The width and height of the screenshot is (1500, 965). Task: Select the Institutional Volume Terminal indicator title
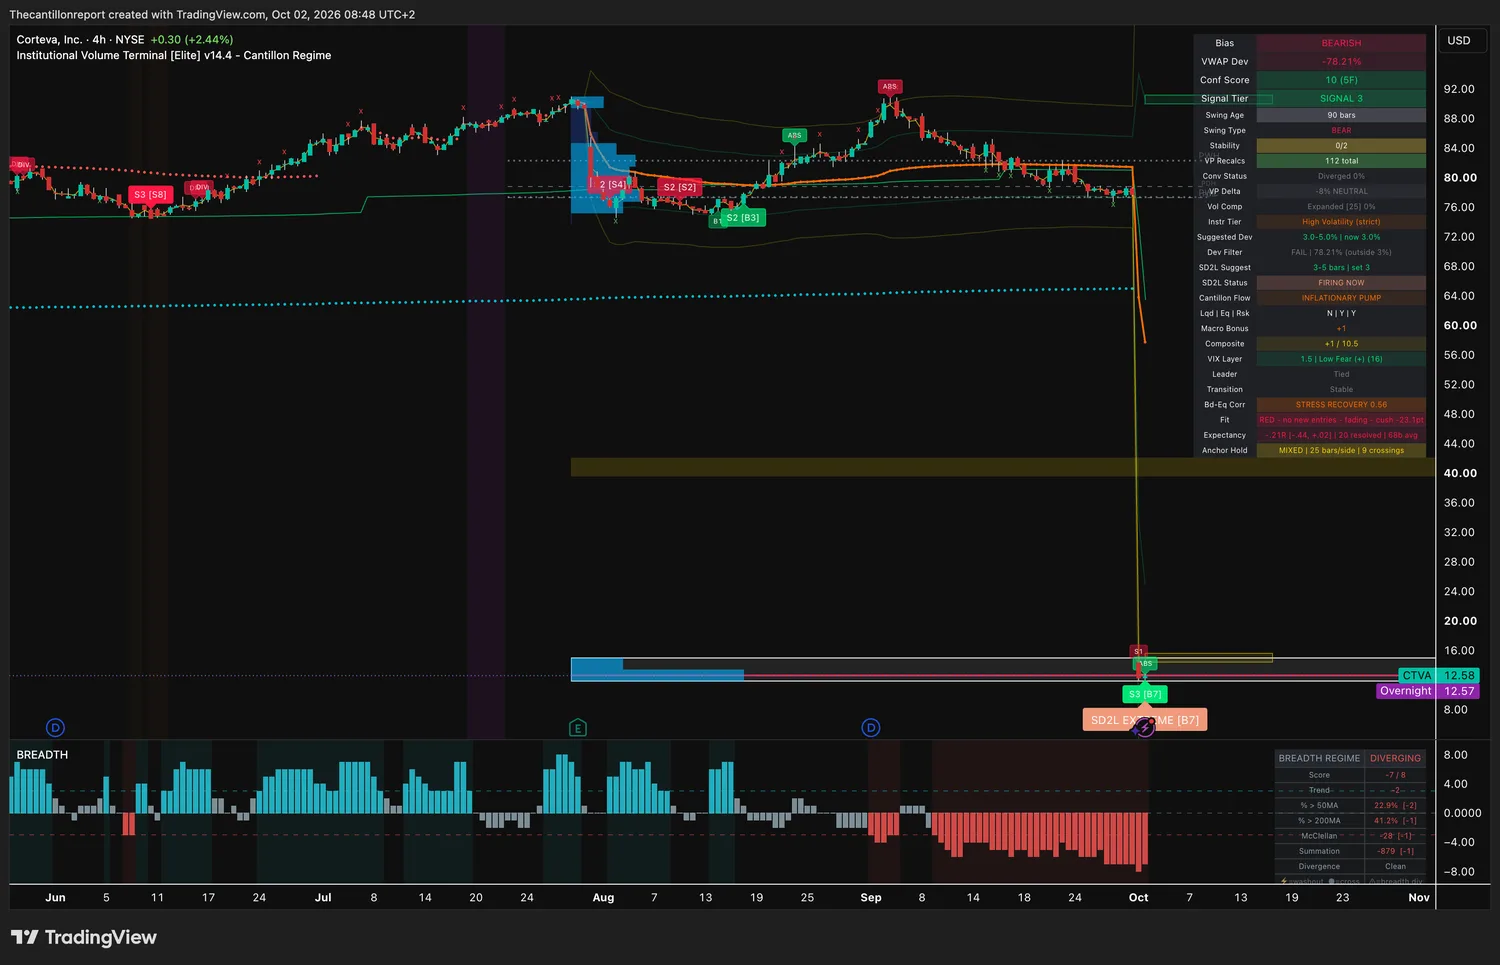pos(174,56)
